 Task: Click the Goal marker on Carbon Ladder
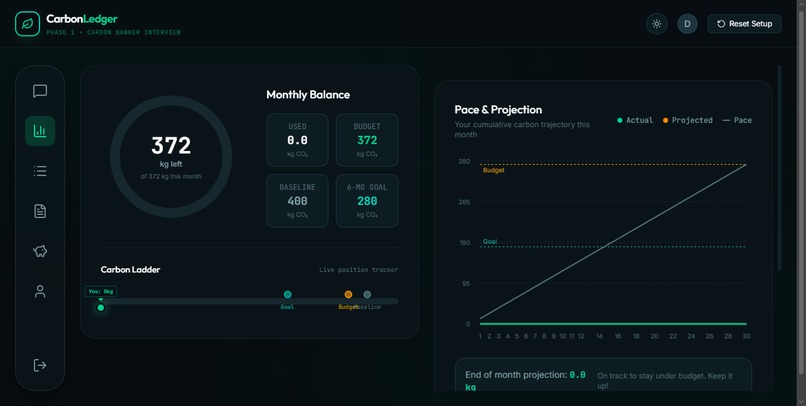pos(287,294)
